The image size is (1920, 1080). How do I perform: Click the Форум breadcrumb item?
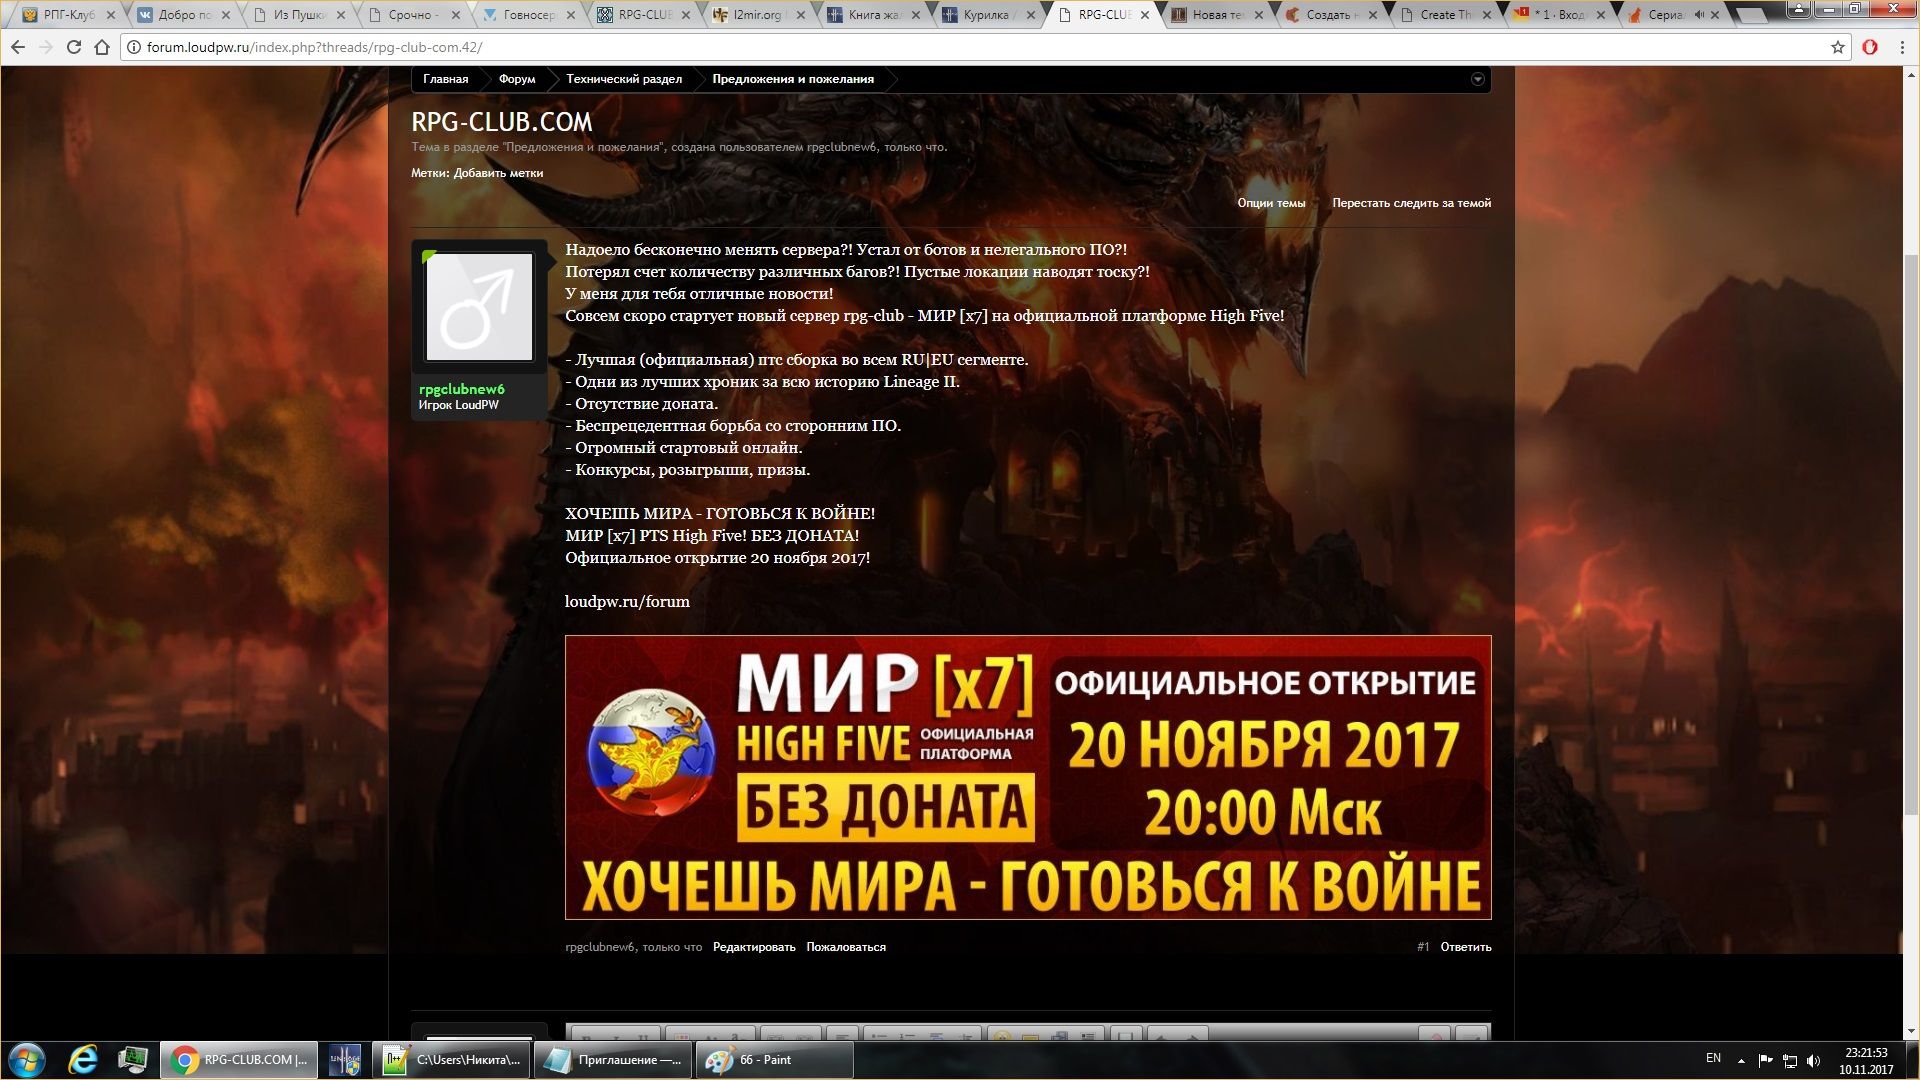click(516, 79)
